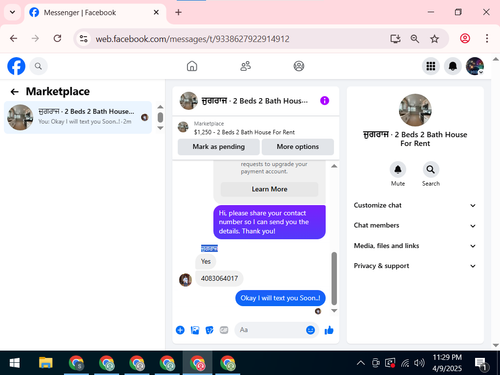Click the 'Hi, please share your contact' message
Image resolution: width=500 pixels, height=375 pixels.
(x=269, y=222)
